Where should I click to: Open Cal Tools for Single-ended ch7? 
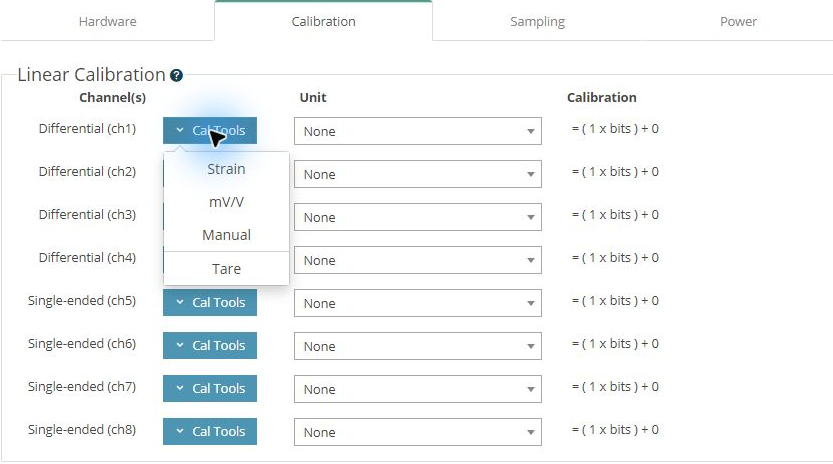[x=210, y=389]
